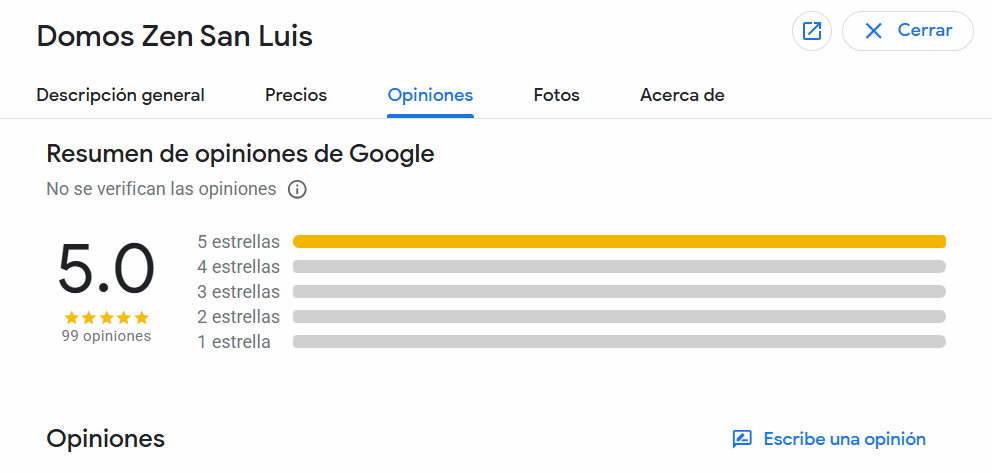Click the Escribe una opinión link
The image size is (992, 473).
(x=844, y=439)
